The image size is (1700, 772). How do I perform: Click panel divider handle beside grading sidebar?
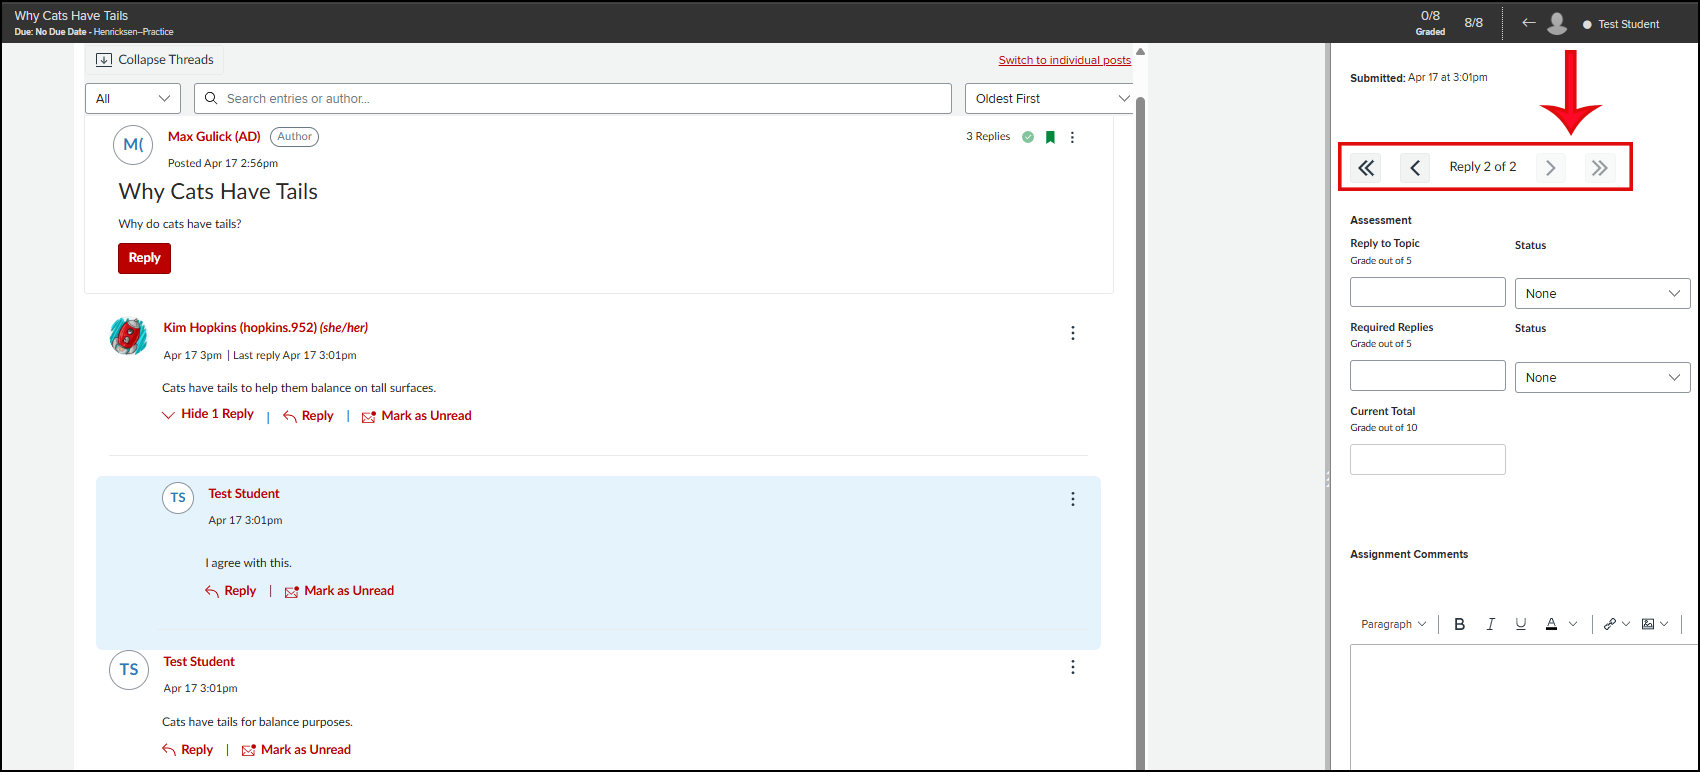1327,480
